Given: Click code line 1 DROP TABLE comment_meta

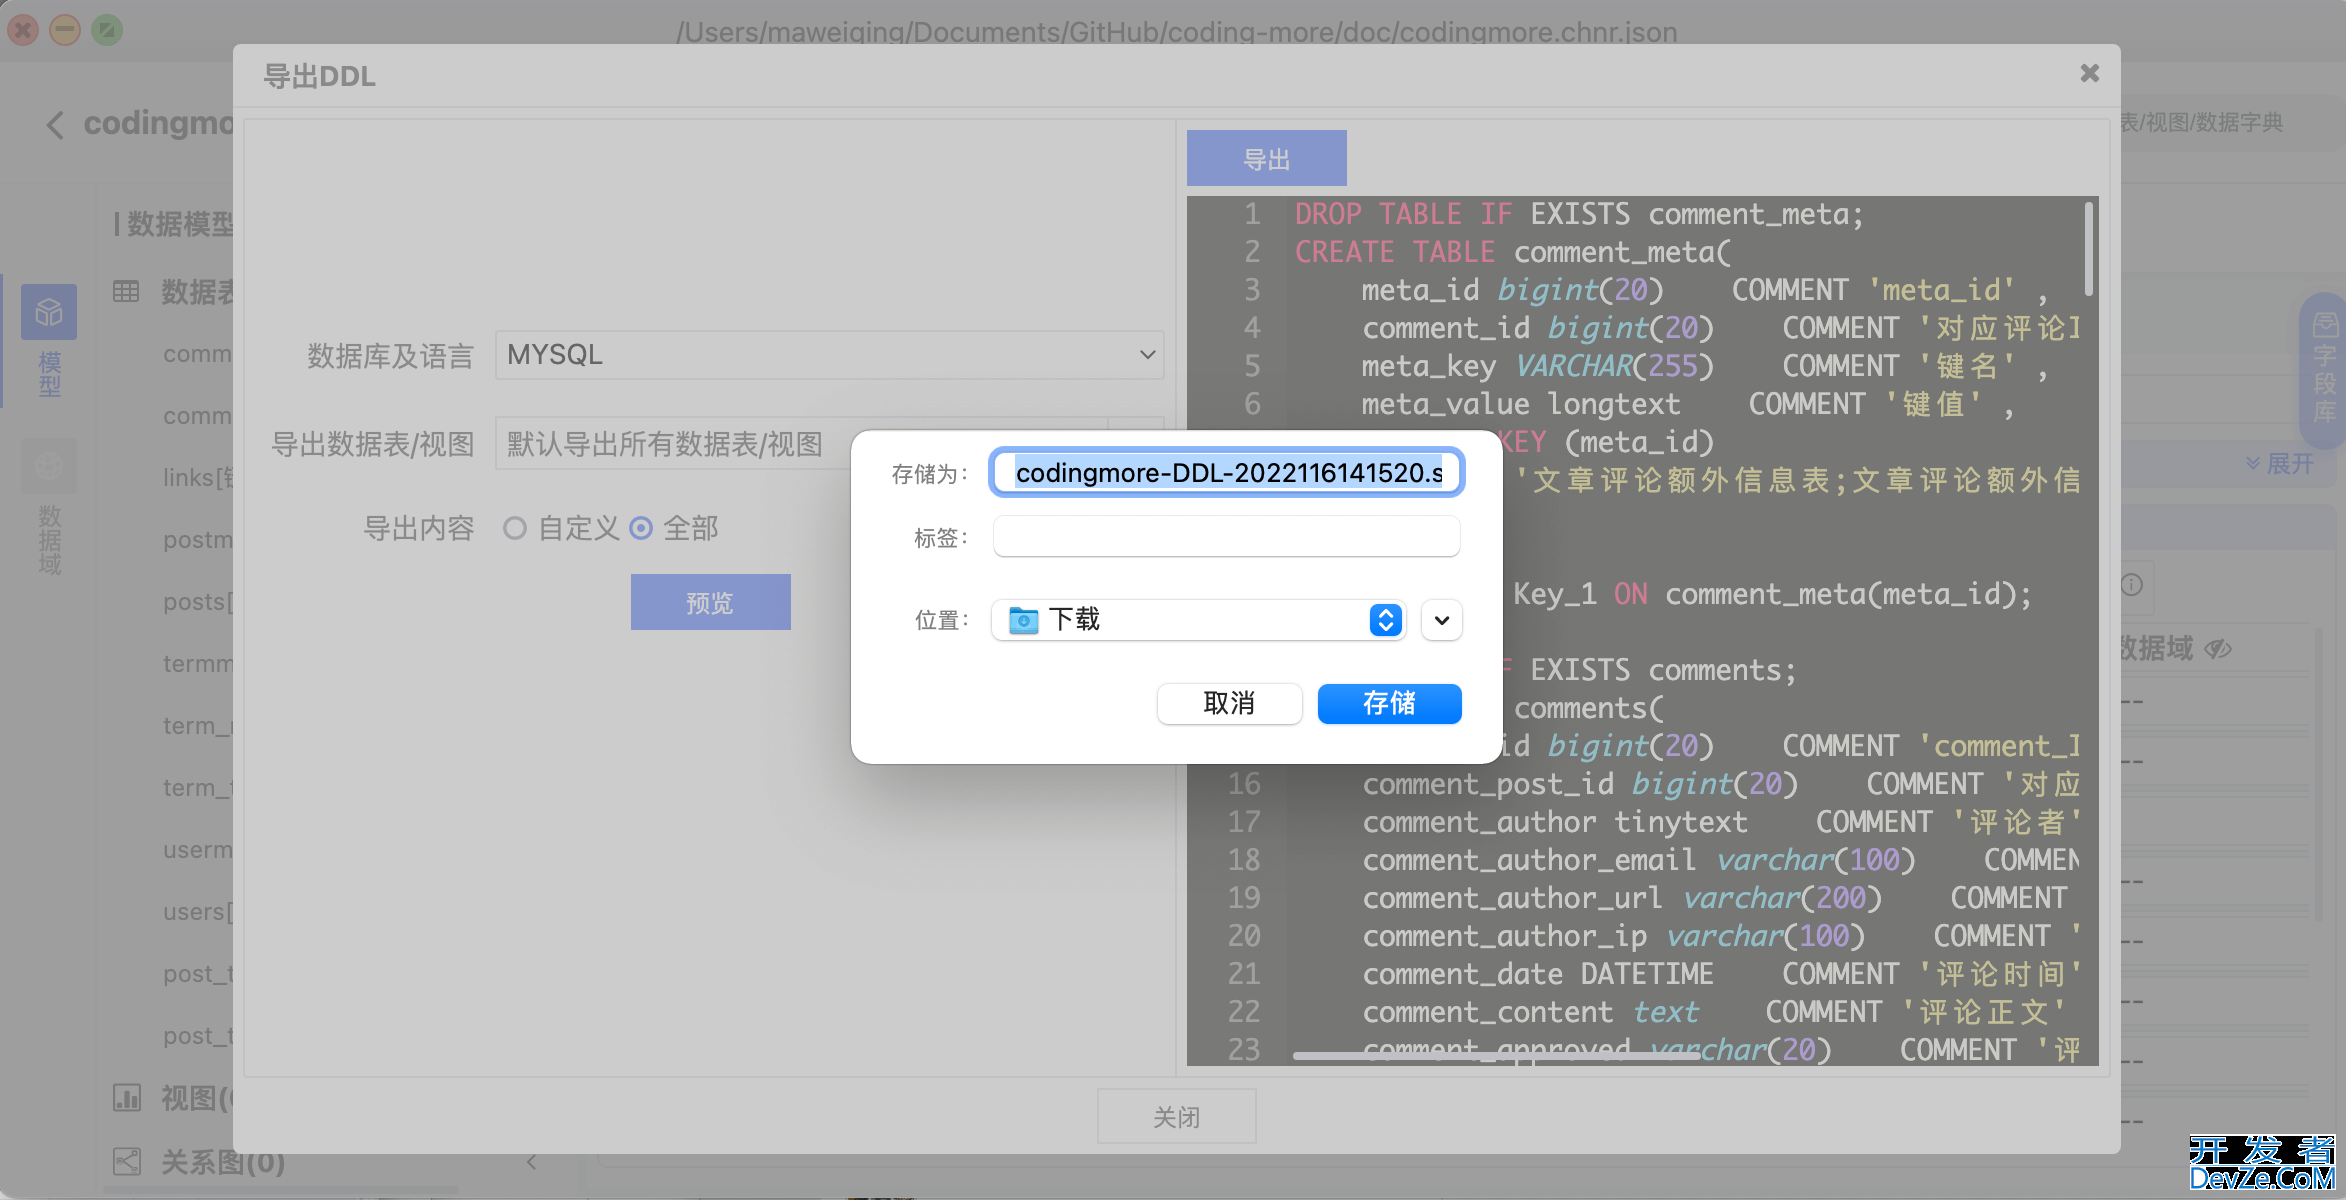Looking at the screenshot, I should click(x=1579, y=214).
